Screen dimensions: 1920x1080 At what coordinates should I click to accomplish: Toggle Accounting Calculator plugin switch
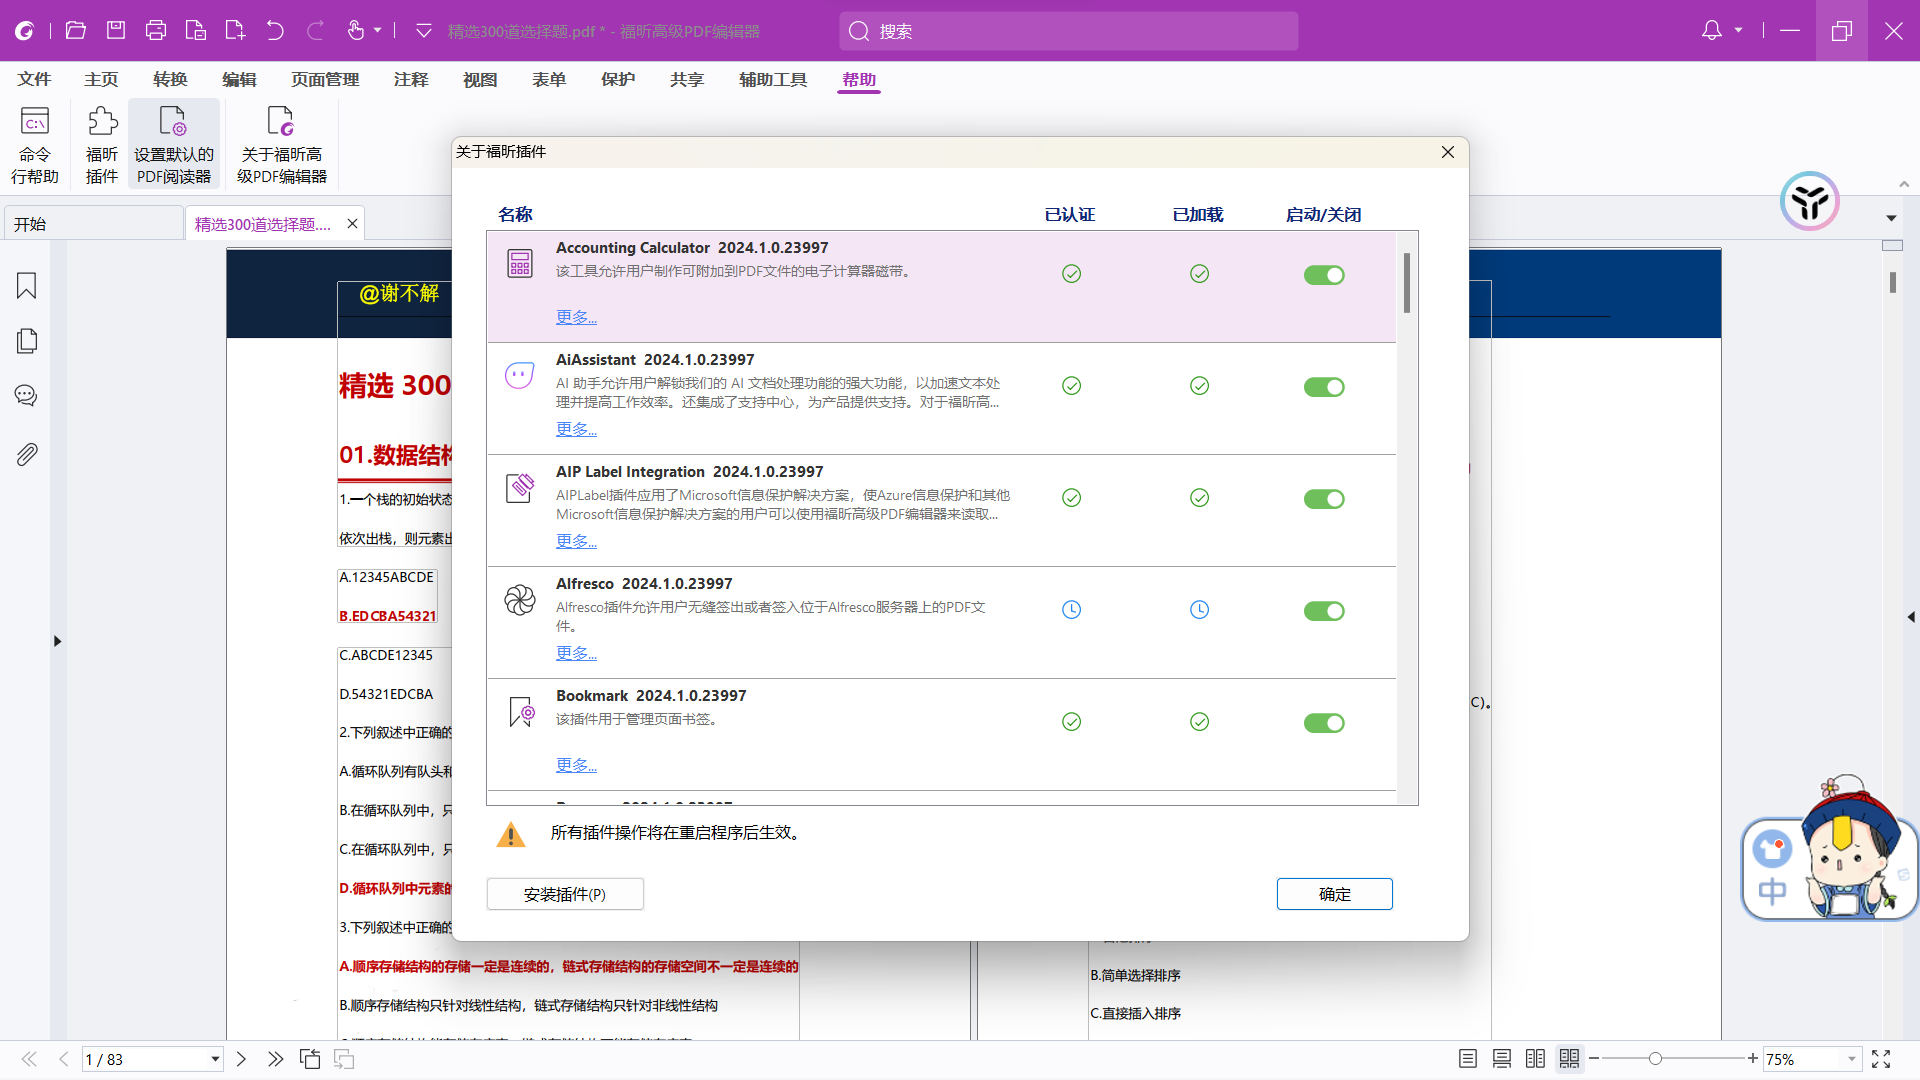[x=1324, y=275]
